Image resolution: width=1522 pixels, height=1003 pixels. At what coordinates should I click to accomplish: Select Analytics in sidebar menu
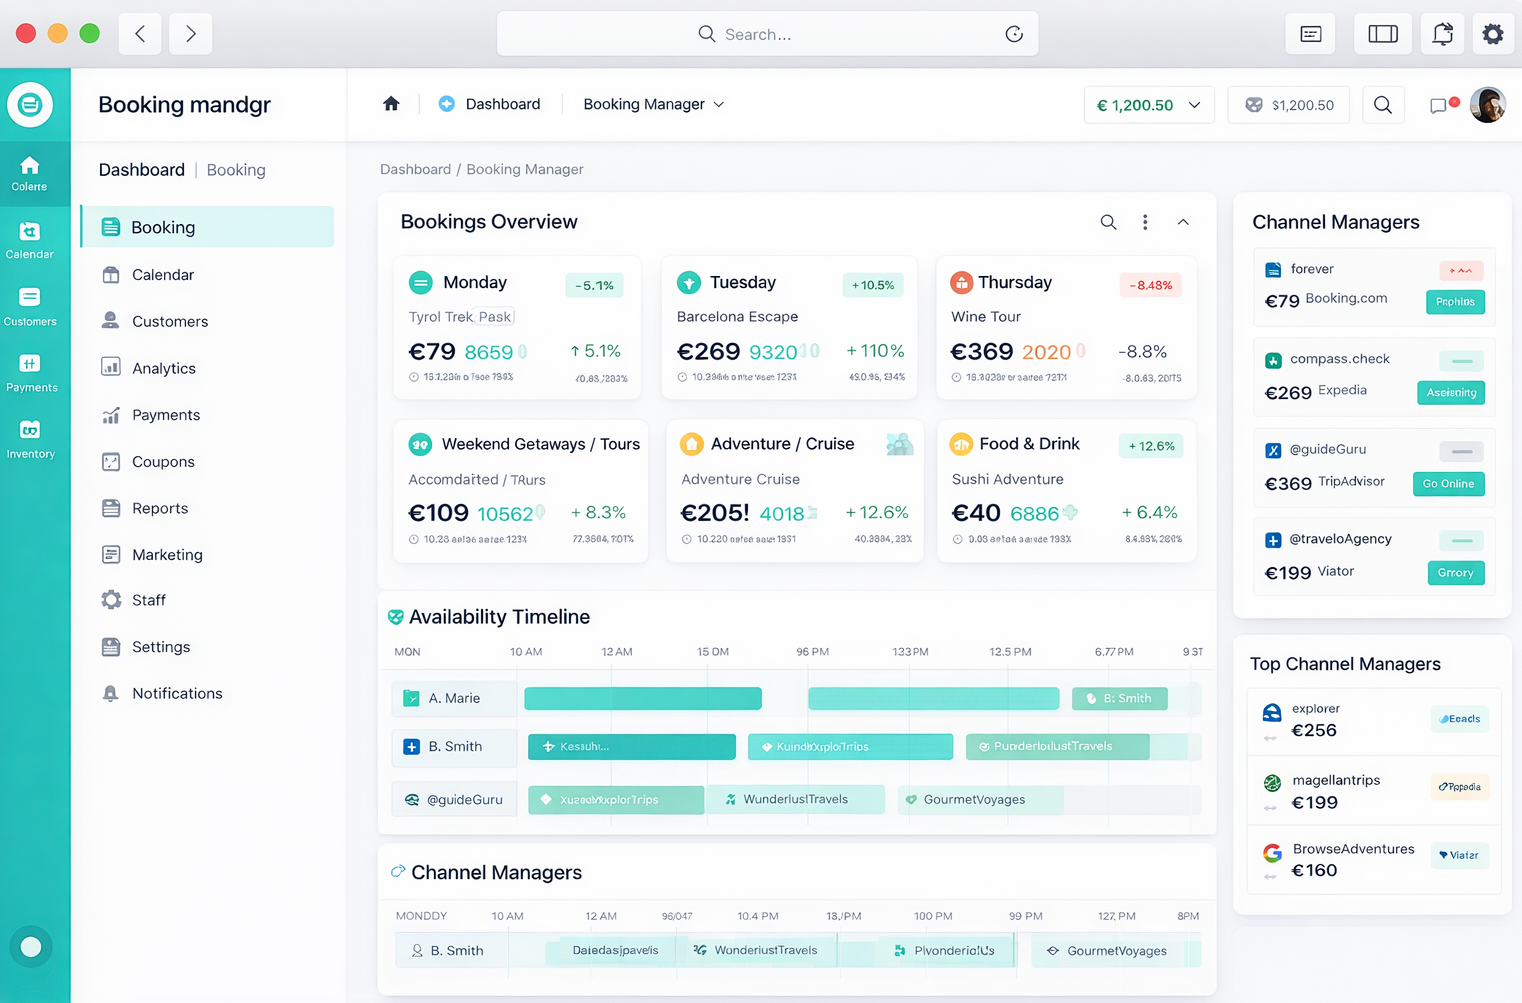pyautogui.click(x=164, y=368)
